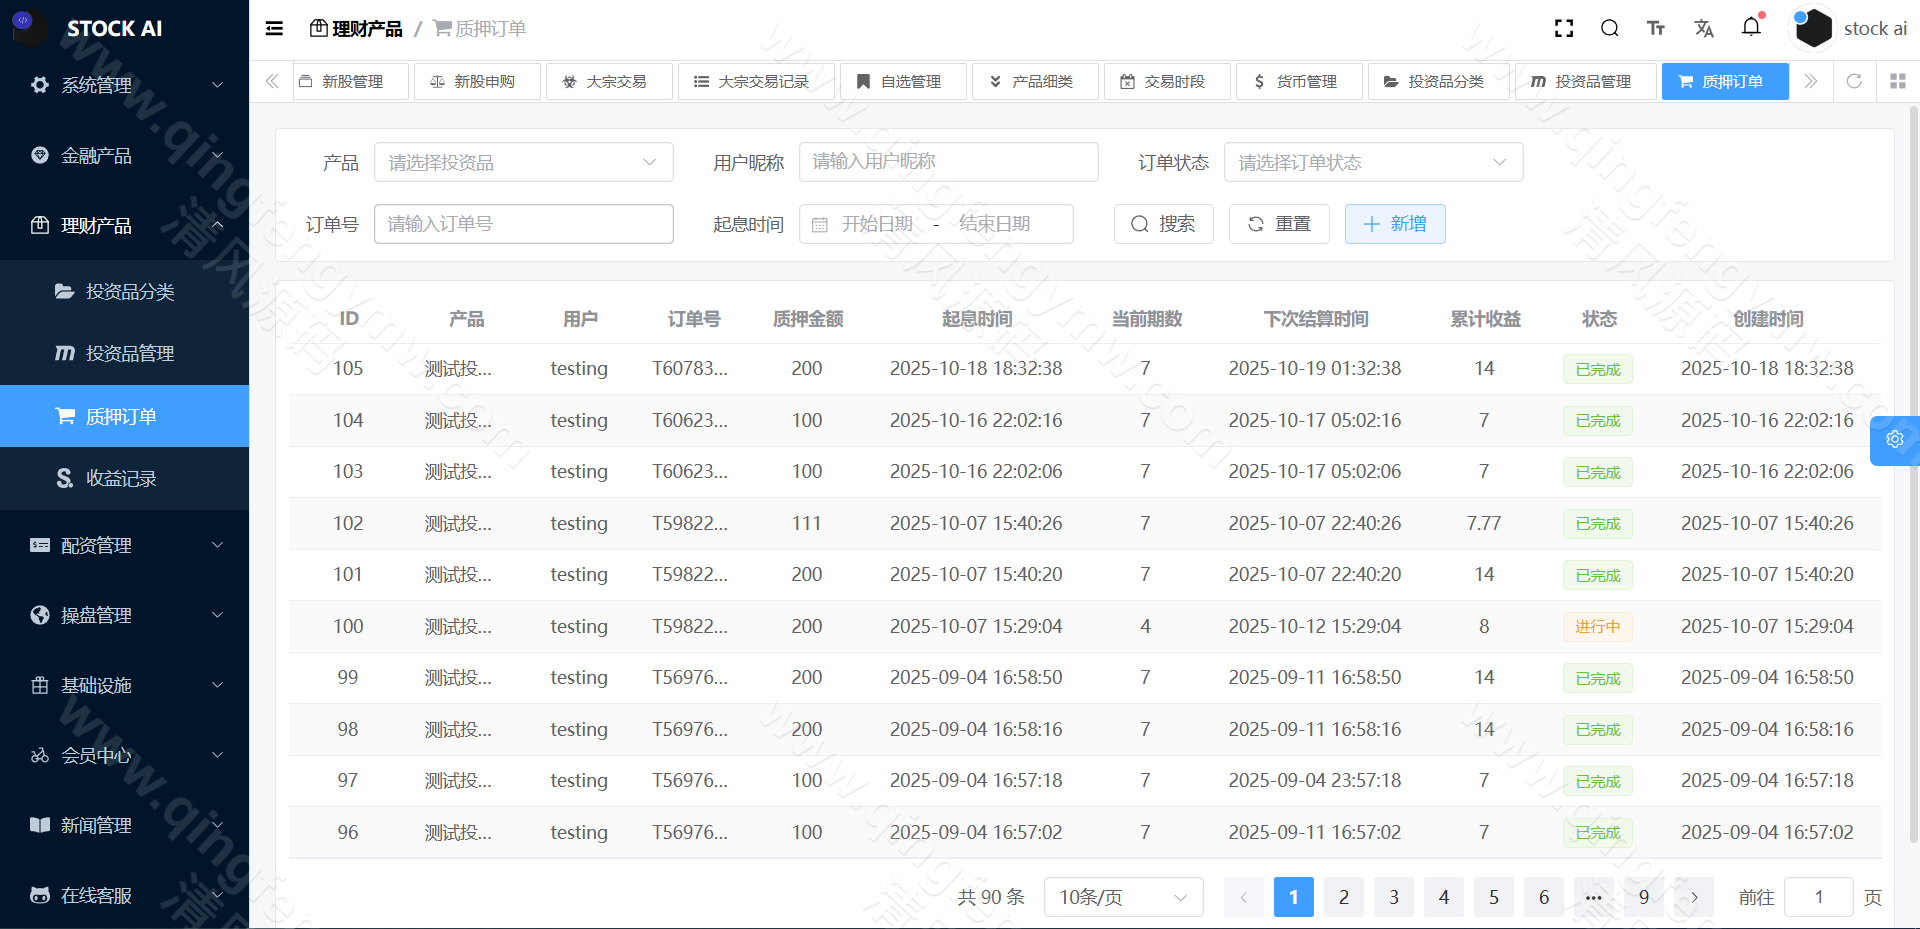This screenshot has width=1920, height=929.
Task: Click the 订单号 order number input field
Action: point(523,223)
